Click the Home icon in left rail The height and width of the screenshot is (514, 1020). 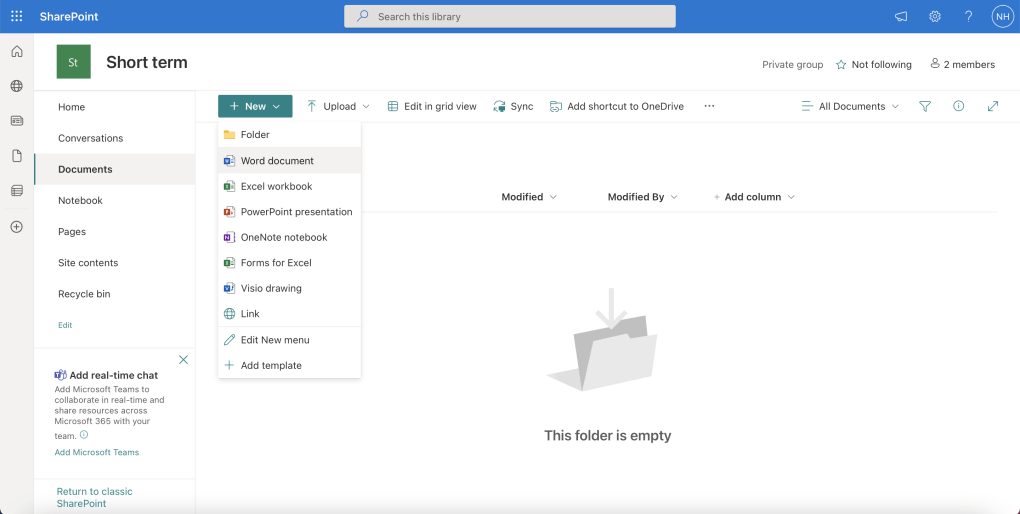coord(17,51)
